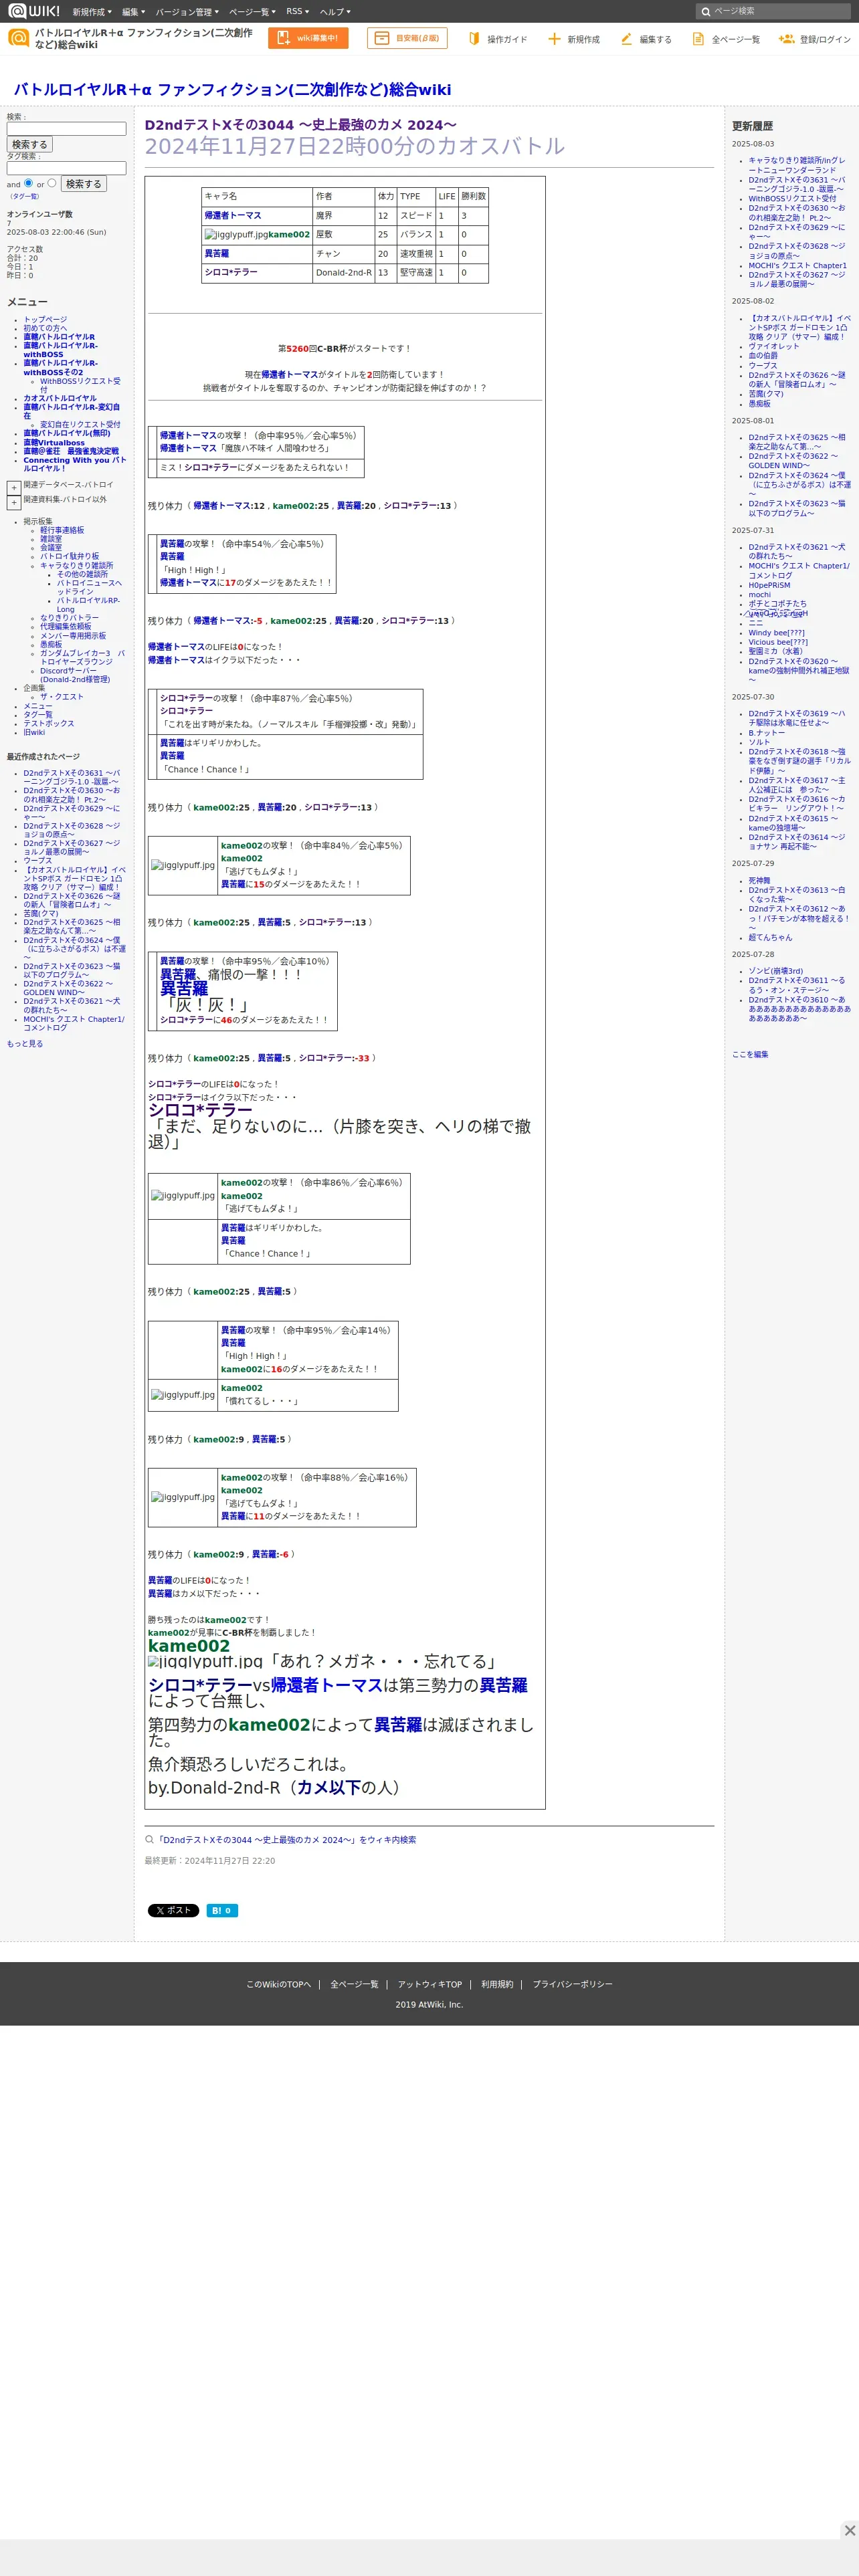The image size is (859, 2576).
Task: Click the X ポスト share button
Action: 174,1910
